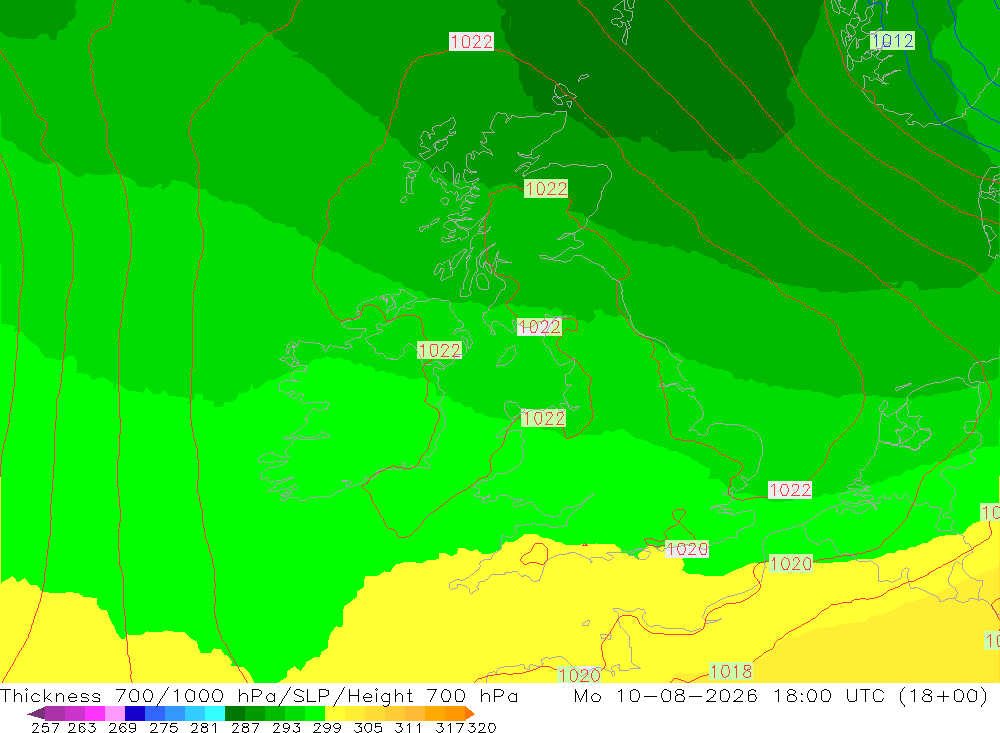Click legend value 275

point(164,728)
